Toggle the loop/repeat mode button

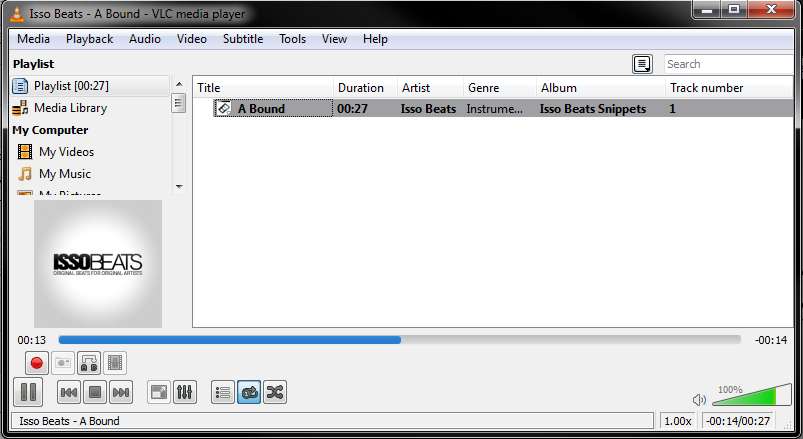[x=249, y=393]
